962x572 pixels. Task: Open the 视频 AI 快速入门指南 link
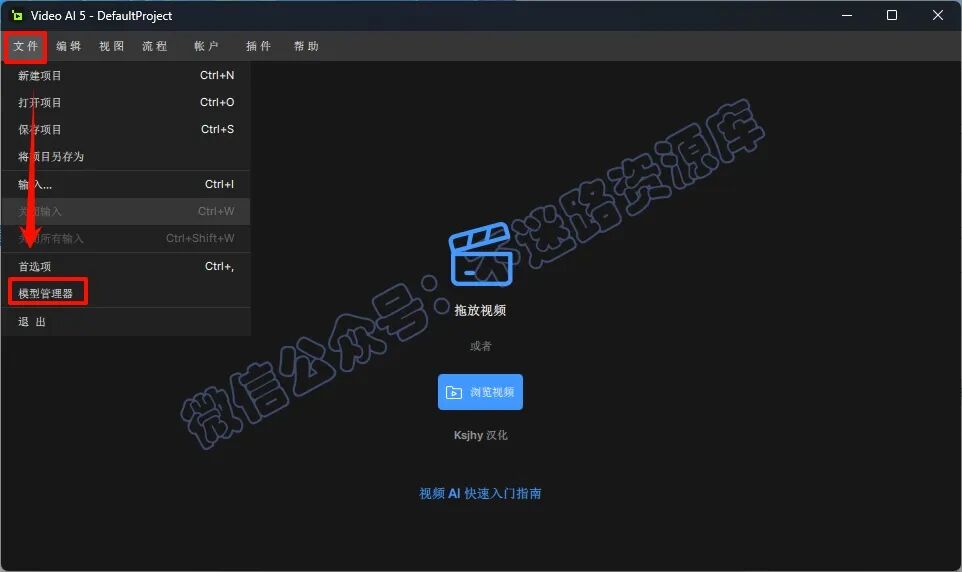click(480, 493)
